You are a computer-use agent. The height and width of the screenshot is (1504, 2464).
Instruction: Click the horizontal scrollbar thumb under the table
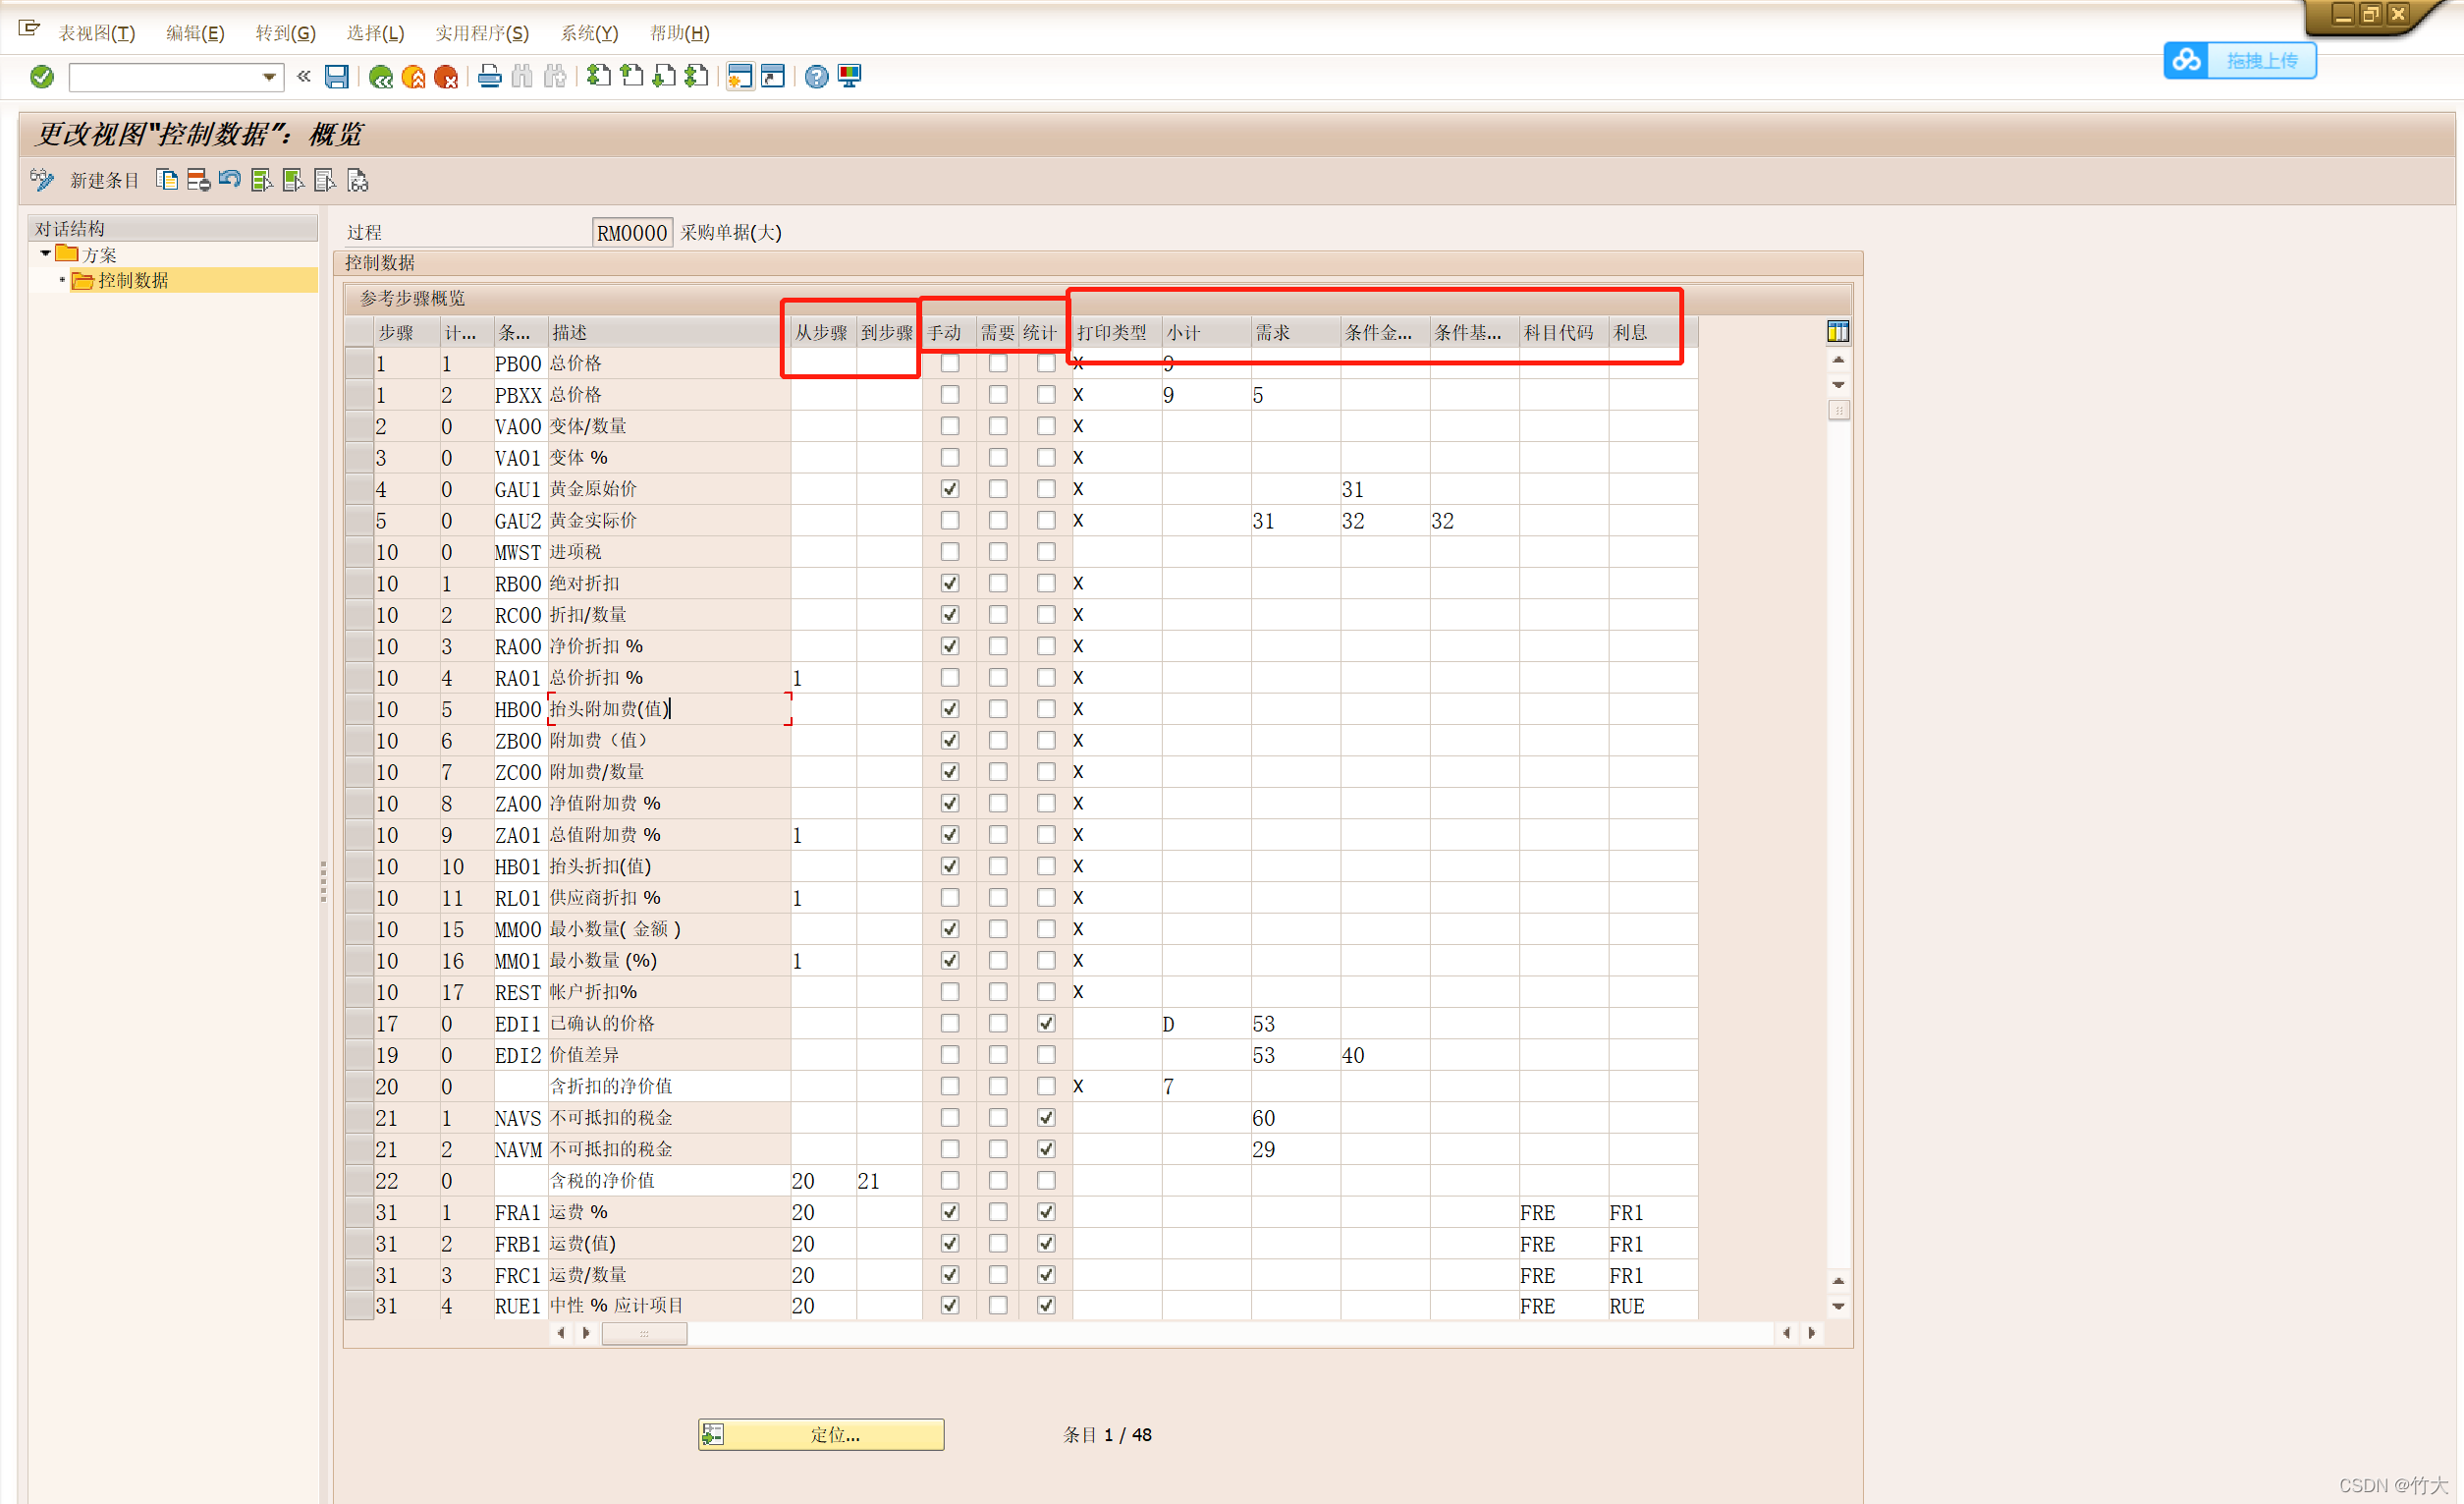point(643,1333)
